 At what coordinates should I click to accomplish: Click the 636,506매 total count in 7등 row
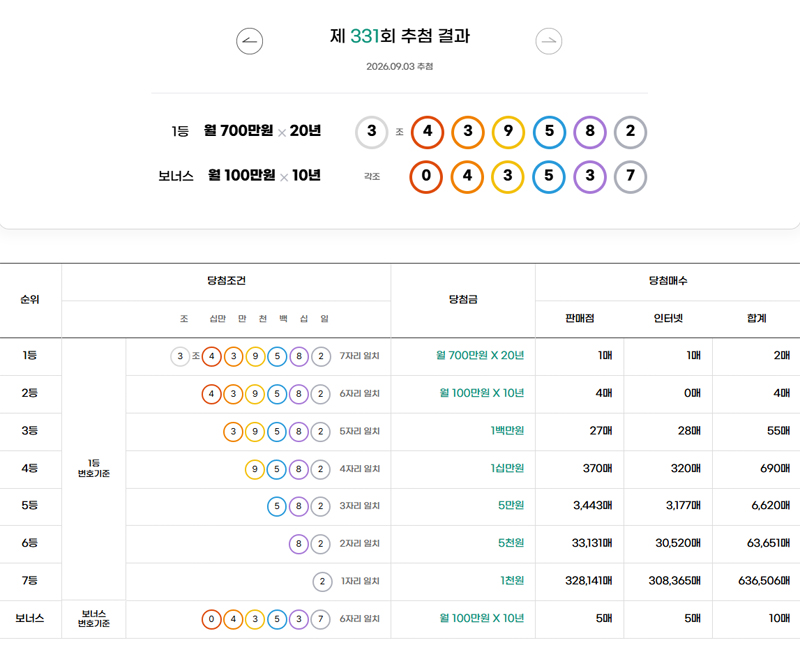pos(764,581)
